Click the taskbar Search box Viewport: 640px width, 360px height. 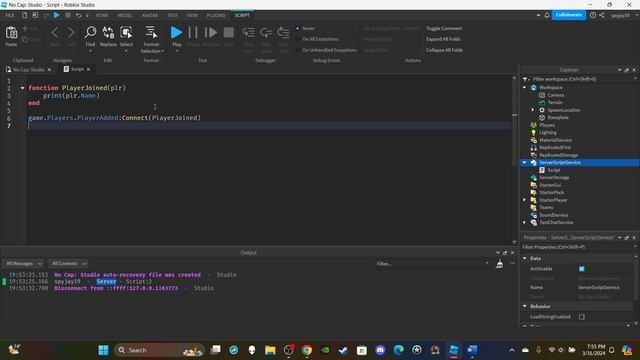[x=159, y=350]
